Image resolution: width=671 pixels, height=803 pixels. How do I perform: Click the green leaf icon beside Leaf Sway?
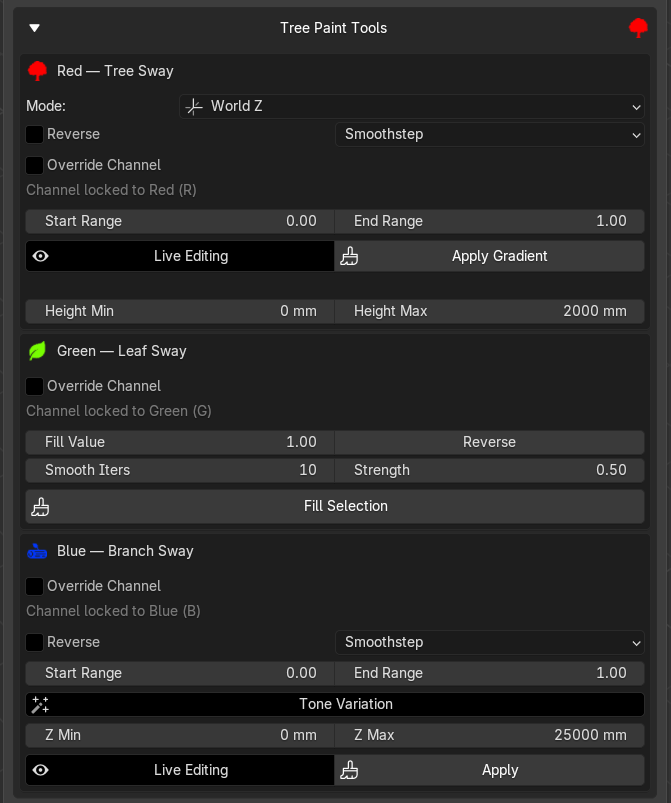38,351
